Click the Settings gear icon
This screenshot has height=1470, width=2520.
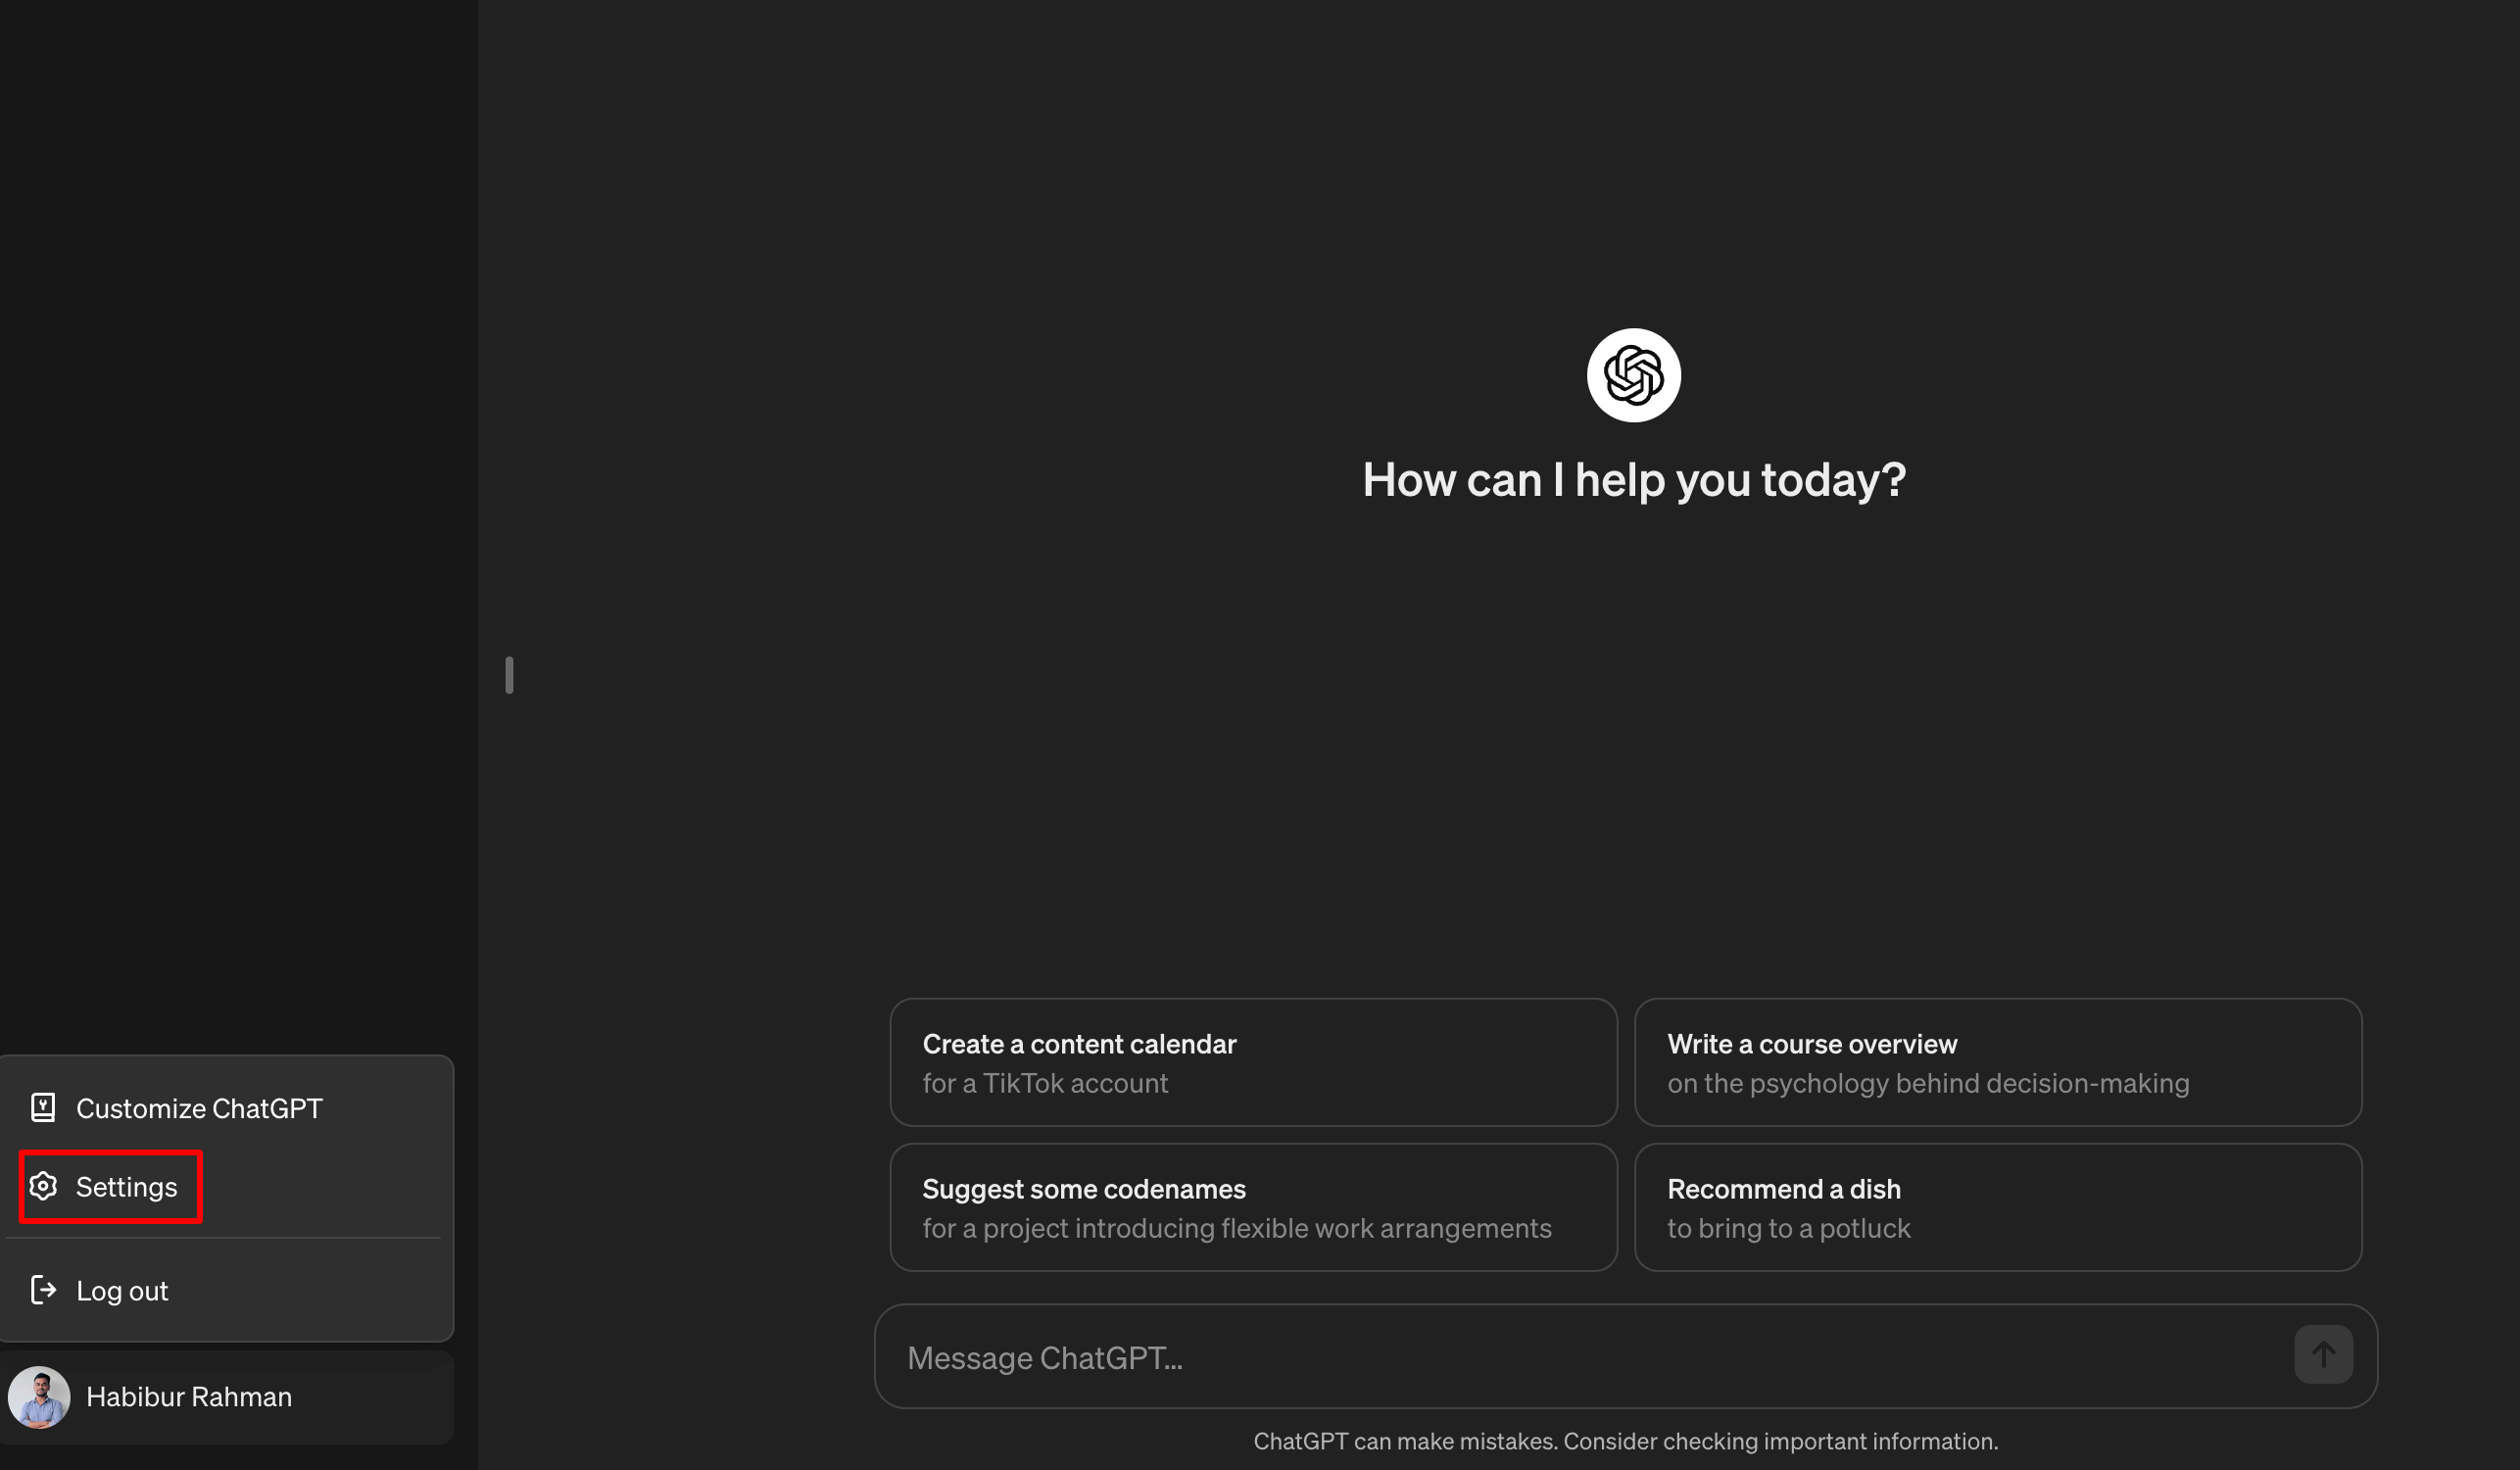(x=44, y=1187)
